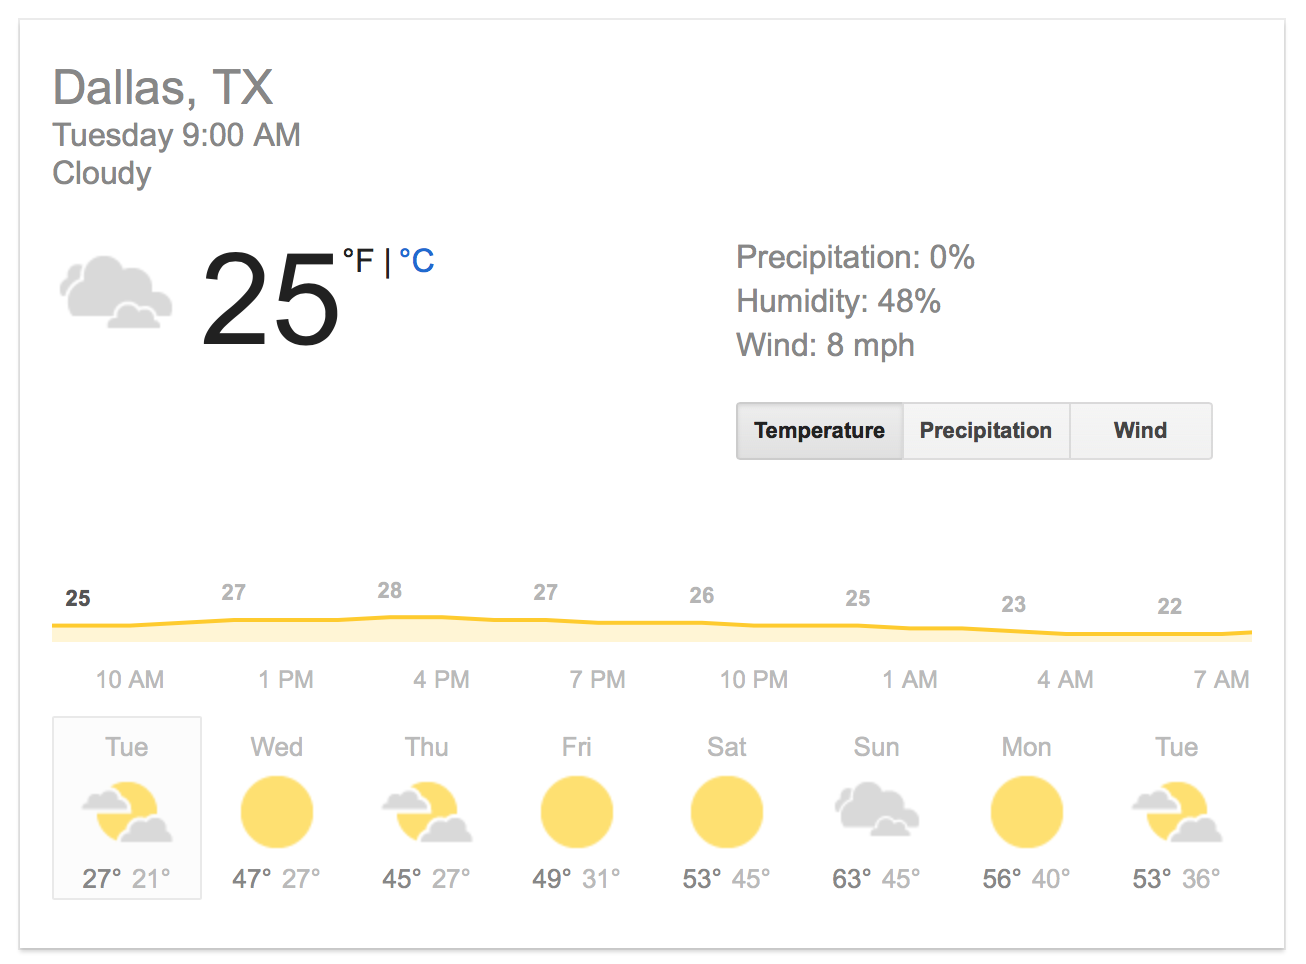Click Monday's sunny forecast icon
The height and width of the screenshot is (964, 1306).
[x=1027, y=812]
